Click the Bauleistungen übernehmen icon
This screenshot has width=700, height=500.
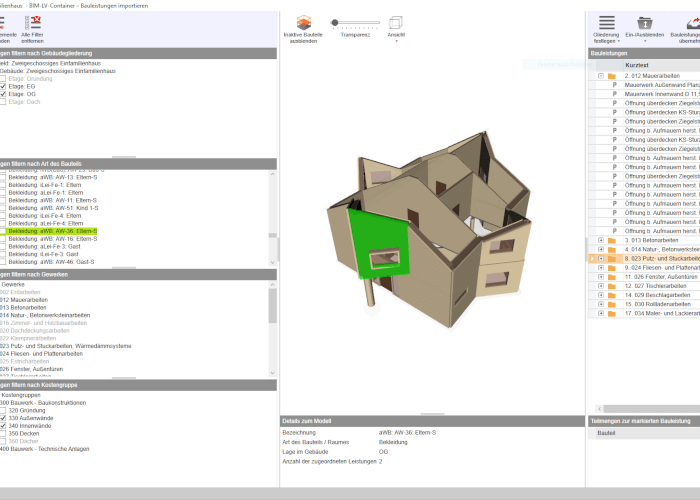[693, 22]
